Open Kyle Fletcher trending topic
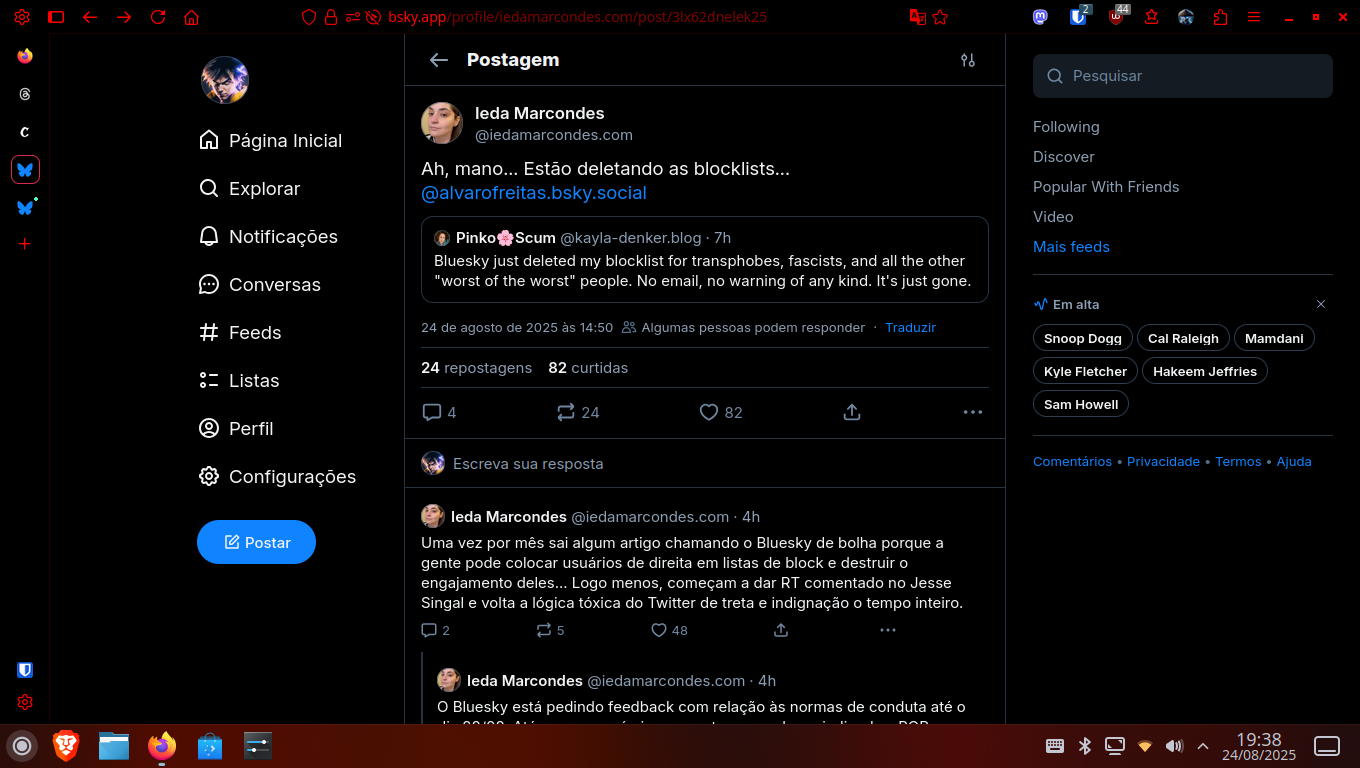This screenshot has height=768, width=1360. [1085, 371]
